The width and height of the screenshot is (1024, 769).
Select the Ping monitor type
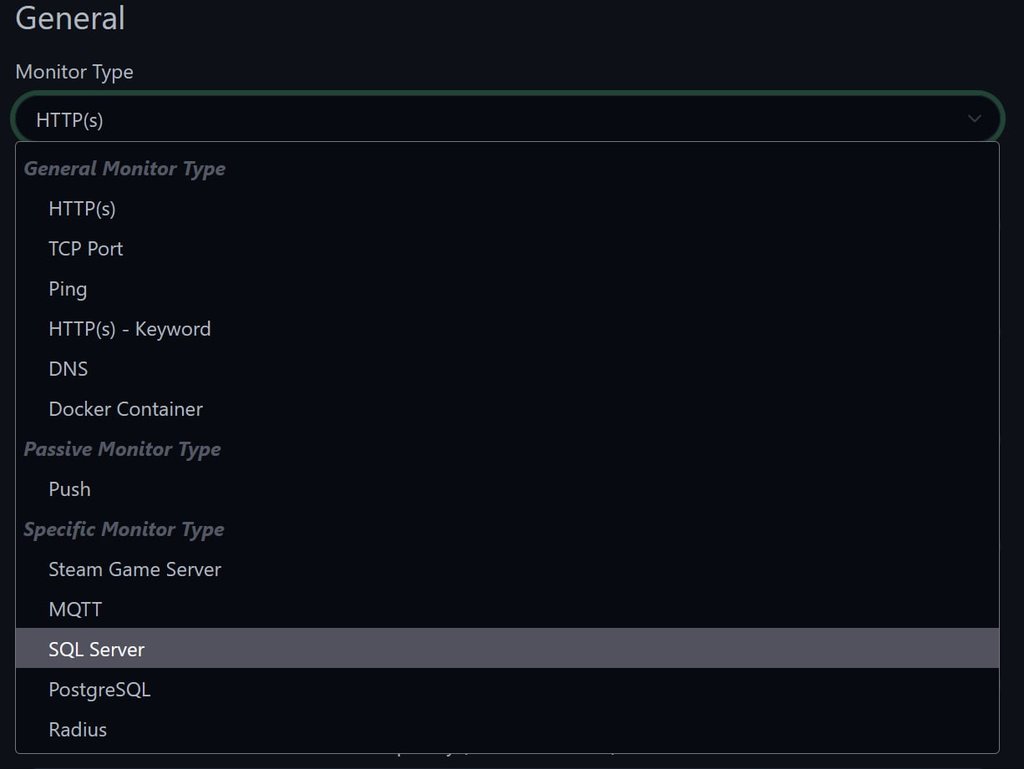[x=507, y=289]
